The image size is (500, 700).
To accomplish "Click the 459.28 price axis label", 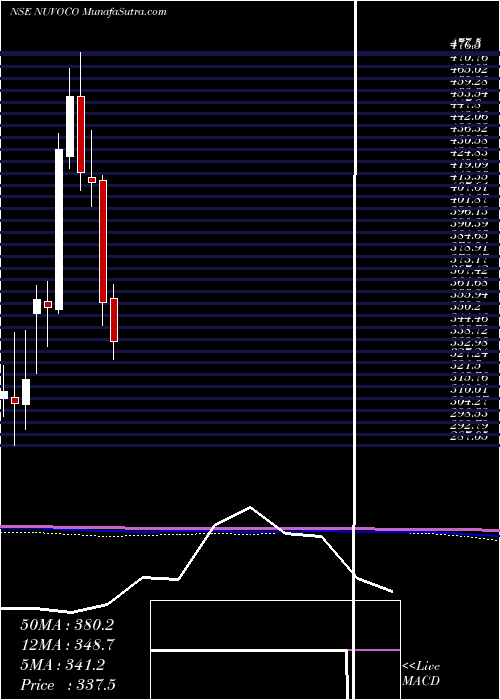I will pyautogui.click(x=470, y=82).
